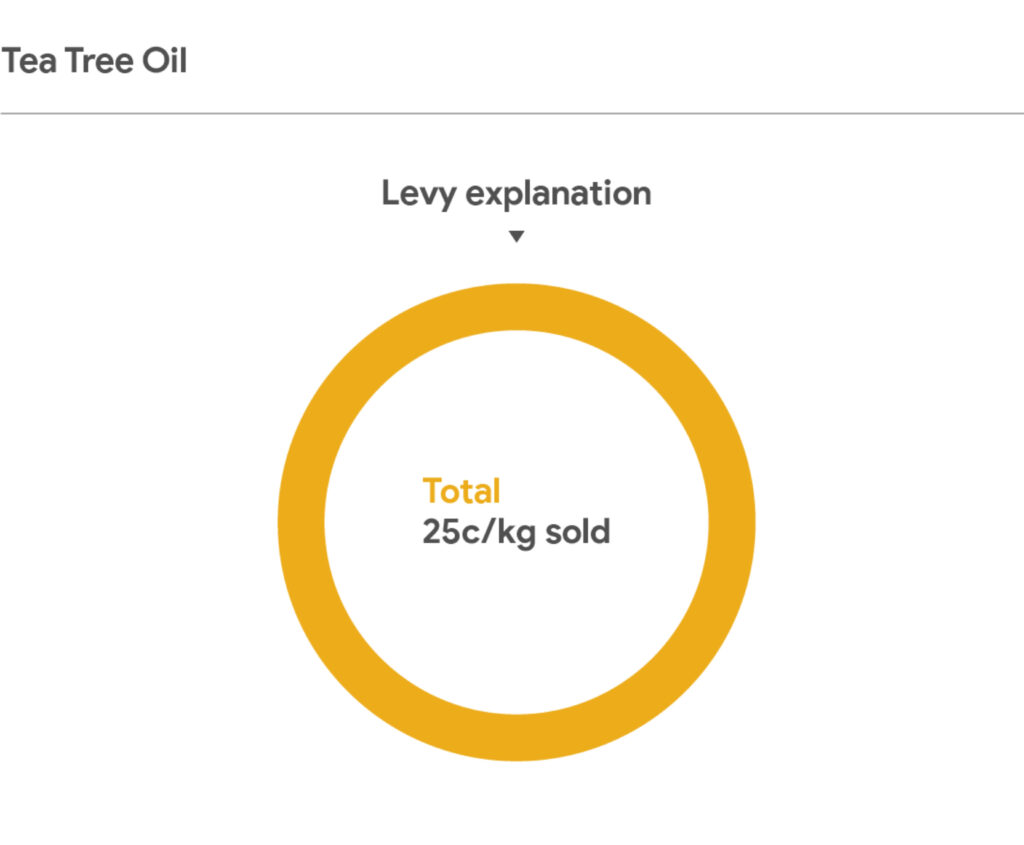Select the "25c/kg sold" value text
This screenshot has height=845, width=1024.
[x=516, y=531]
